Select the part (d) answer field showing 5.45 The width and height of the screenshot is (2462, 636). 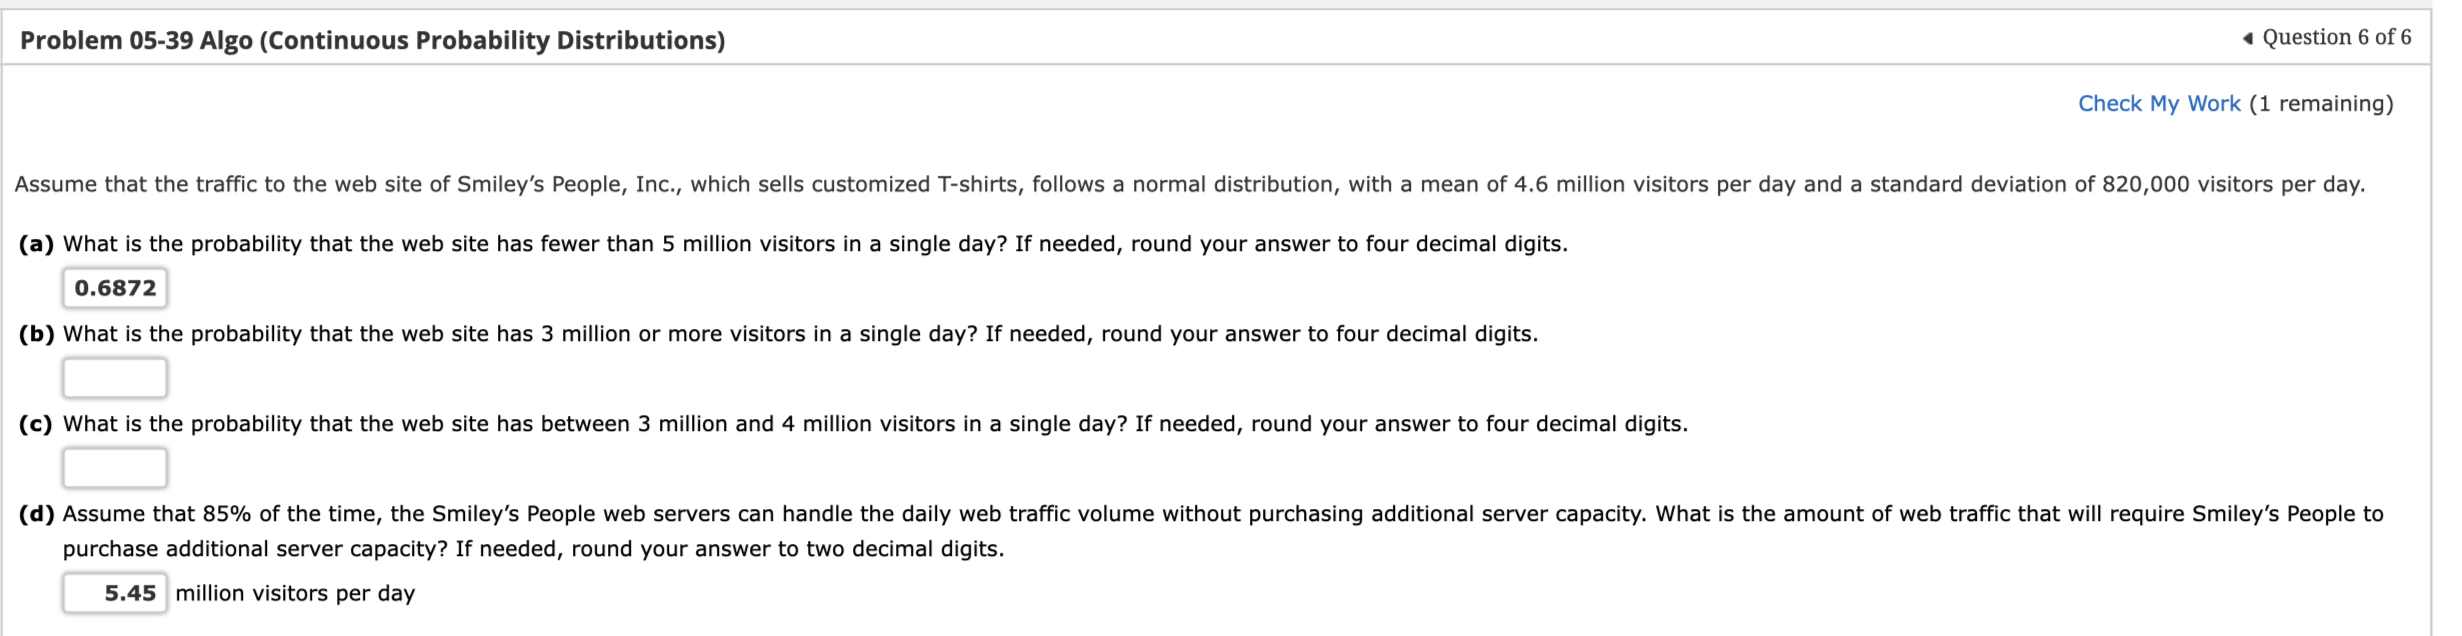tap(116, 591)
